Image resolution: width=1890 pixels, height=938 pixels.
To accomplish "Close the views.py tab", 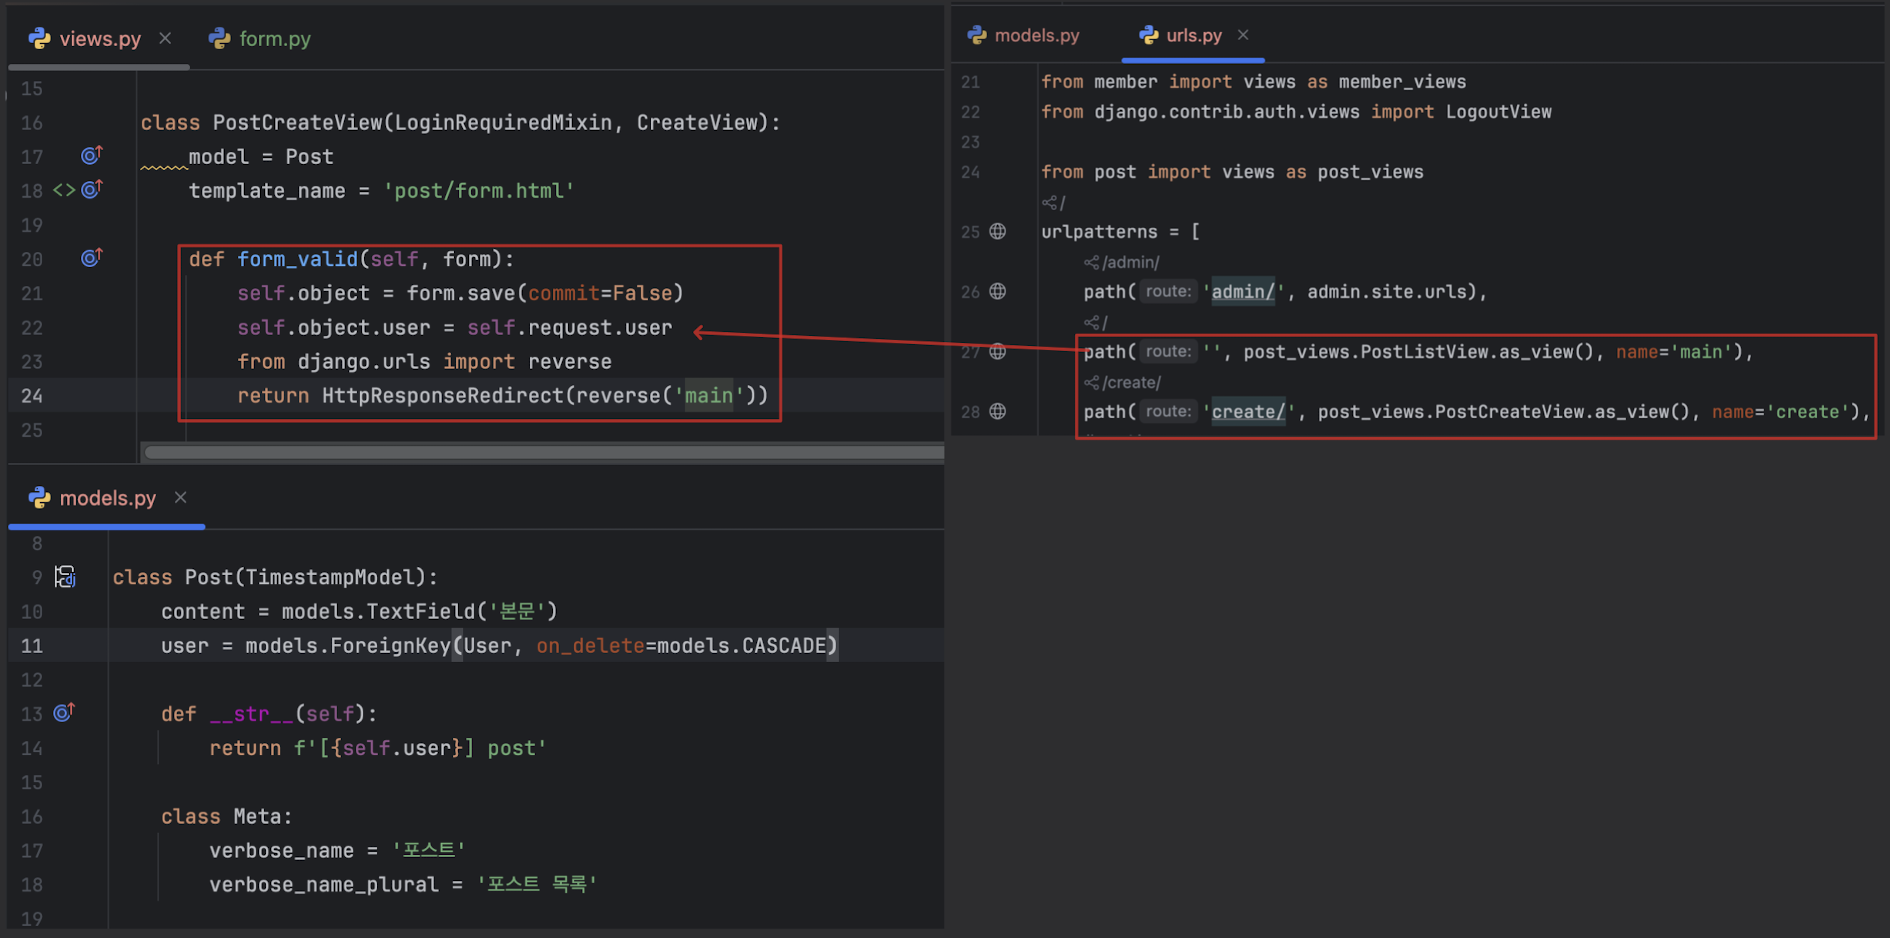I will pyautogui.click(x=165, y=38).
